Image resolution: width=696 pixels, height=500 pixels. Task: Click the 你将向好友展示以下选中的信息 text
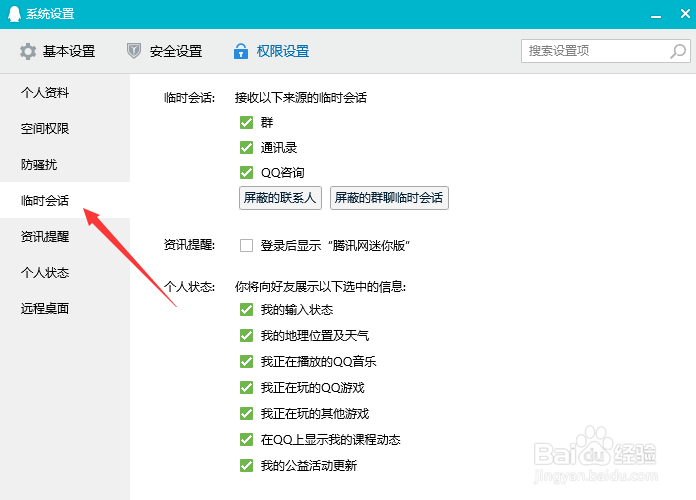coord(320,286)
